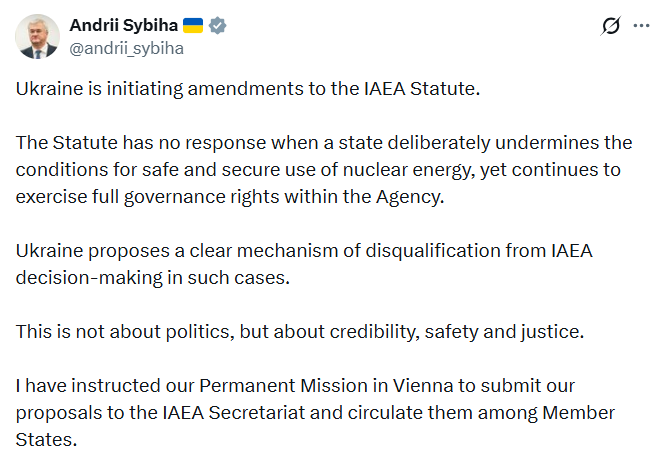This screenshot has height=452, width=668.
Task: Click the sentence about initiating IAEA Statute amendments
Action: point(249,89)
